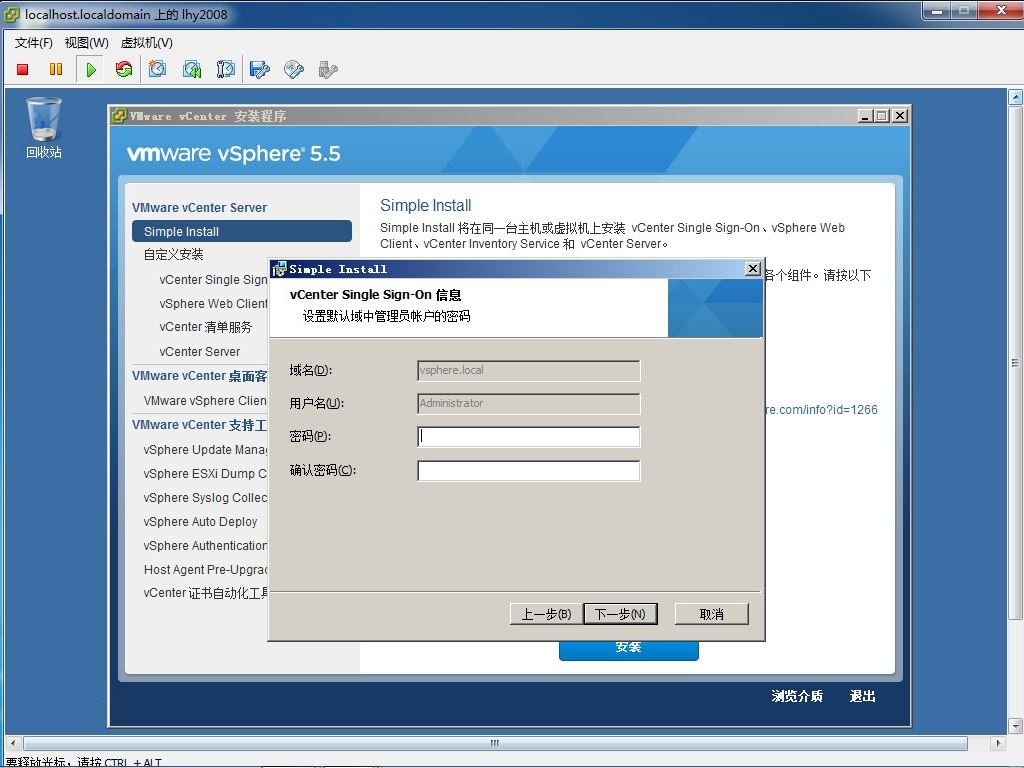Select Simple Install in the sidebar
The image size is (1024, 768).
242,231
